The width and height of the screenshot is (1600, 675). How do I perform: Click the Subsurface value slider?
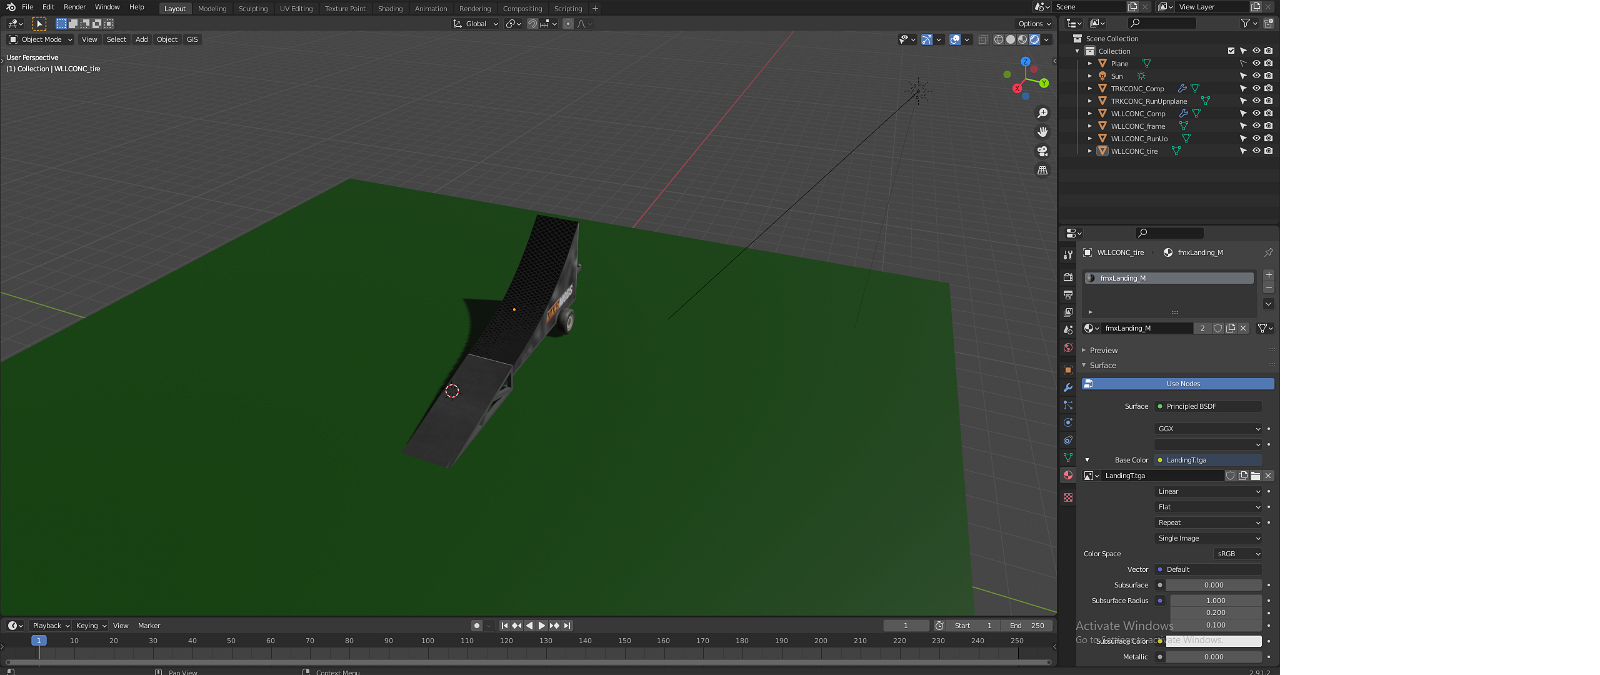(1213, 585)
